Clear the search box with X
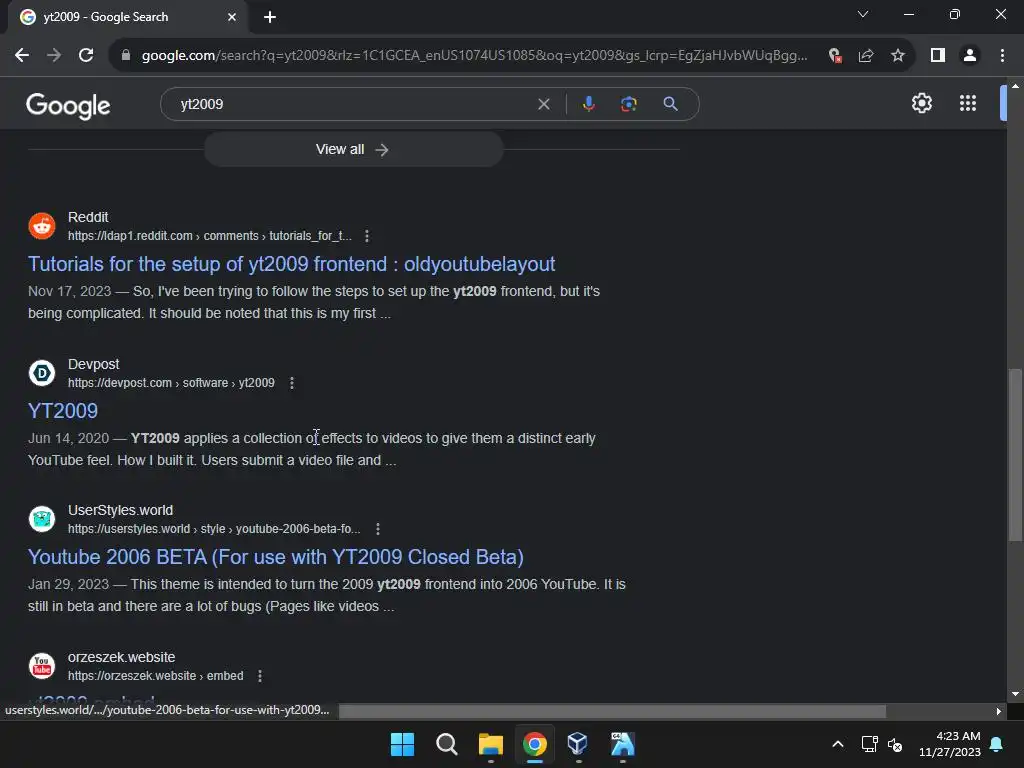This screenshot has width=1024, height=768. (x=543, y=104)
